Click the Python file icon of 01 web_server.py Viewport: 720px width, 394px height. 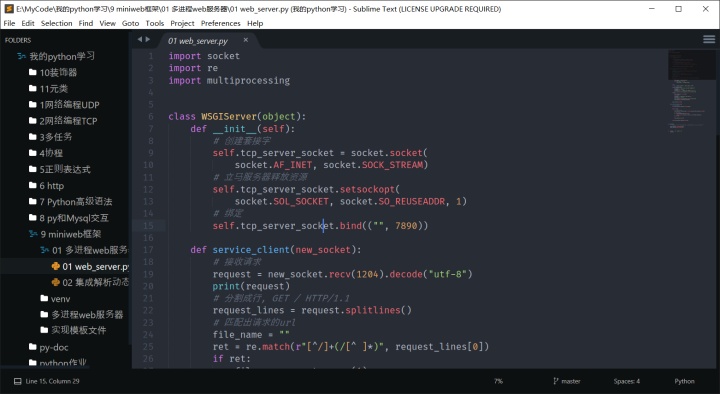56,266
